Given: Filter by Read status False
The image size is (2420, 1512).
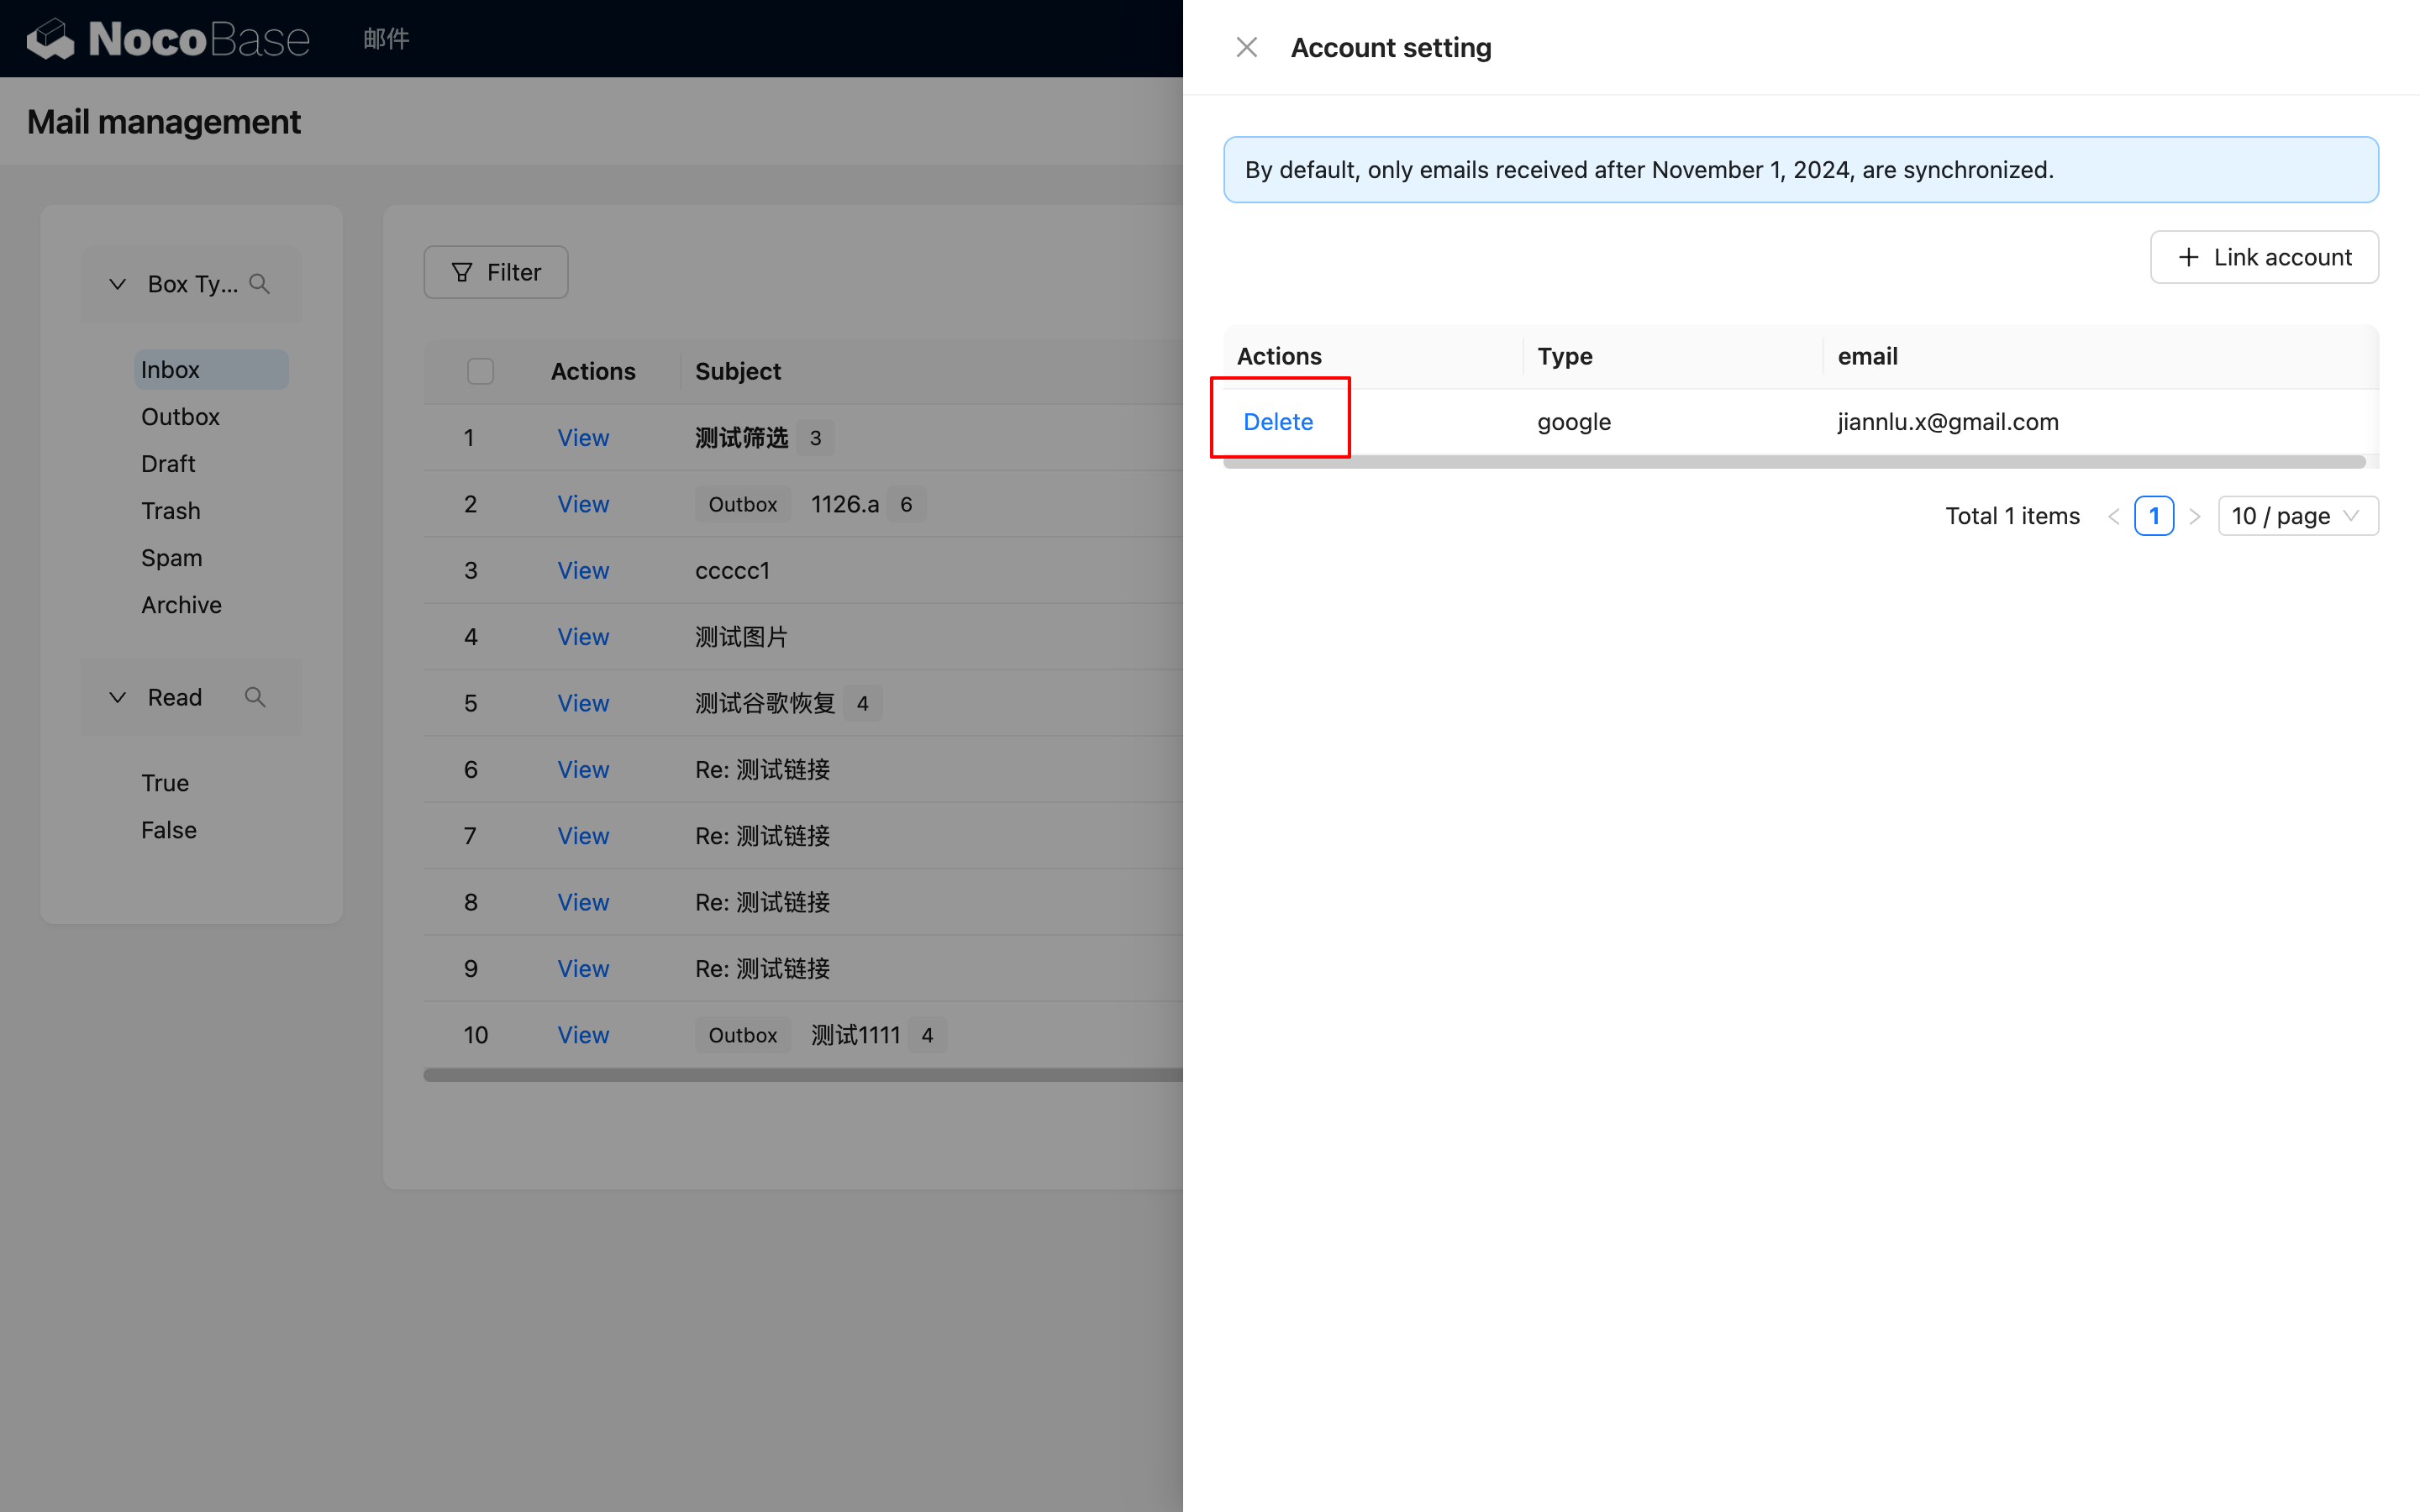Looking at the screenshot, I should pos(168,830).
